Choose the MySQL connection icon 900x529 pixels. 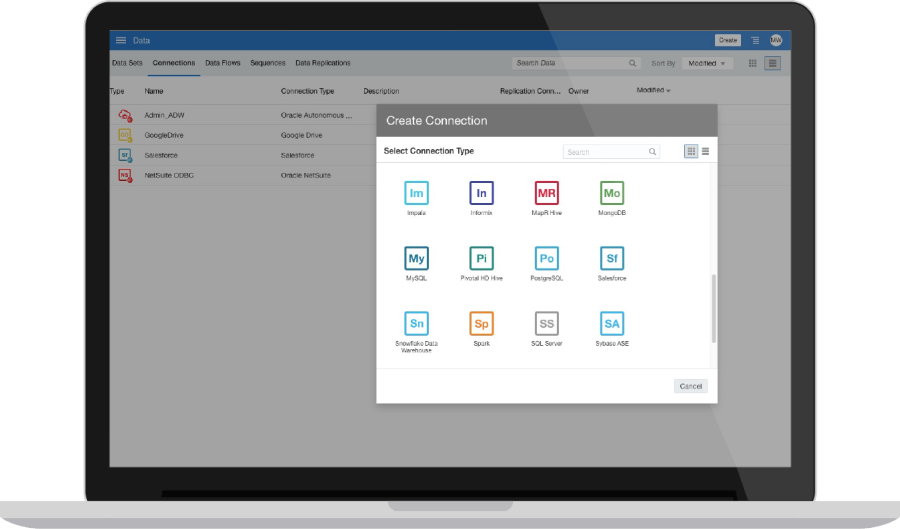coord(416,258)
